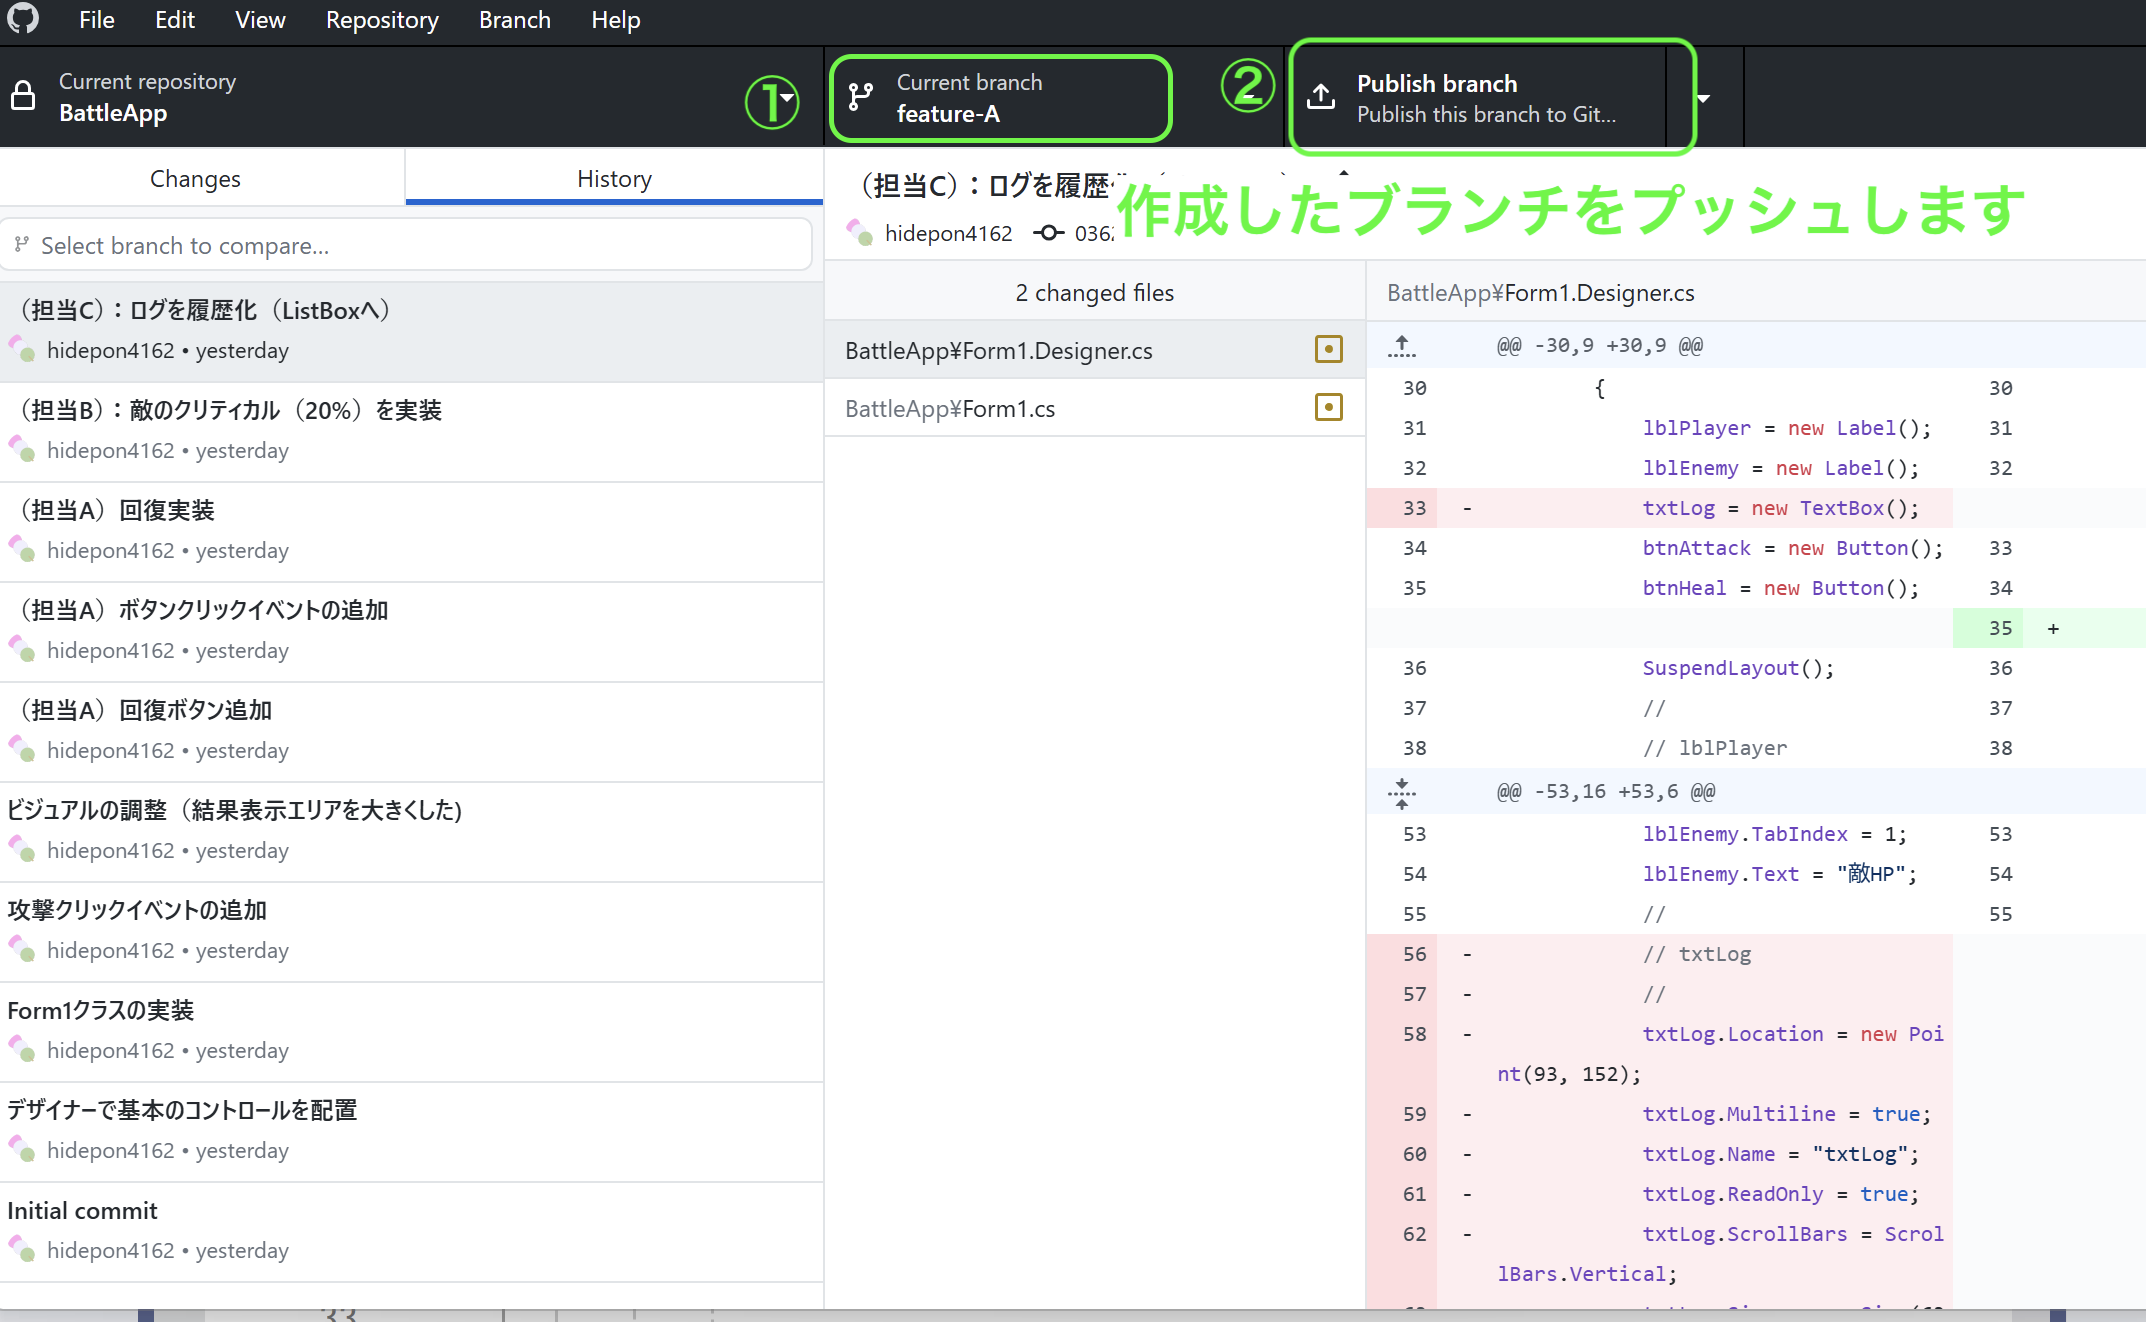Select commit 攻撃クリックイベントの追加
The height and width of the screenshot is (1322, 2146).
(411, 931)
